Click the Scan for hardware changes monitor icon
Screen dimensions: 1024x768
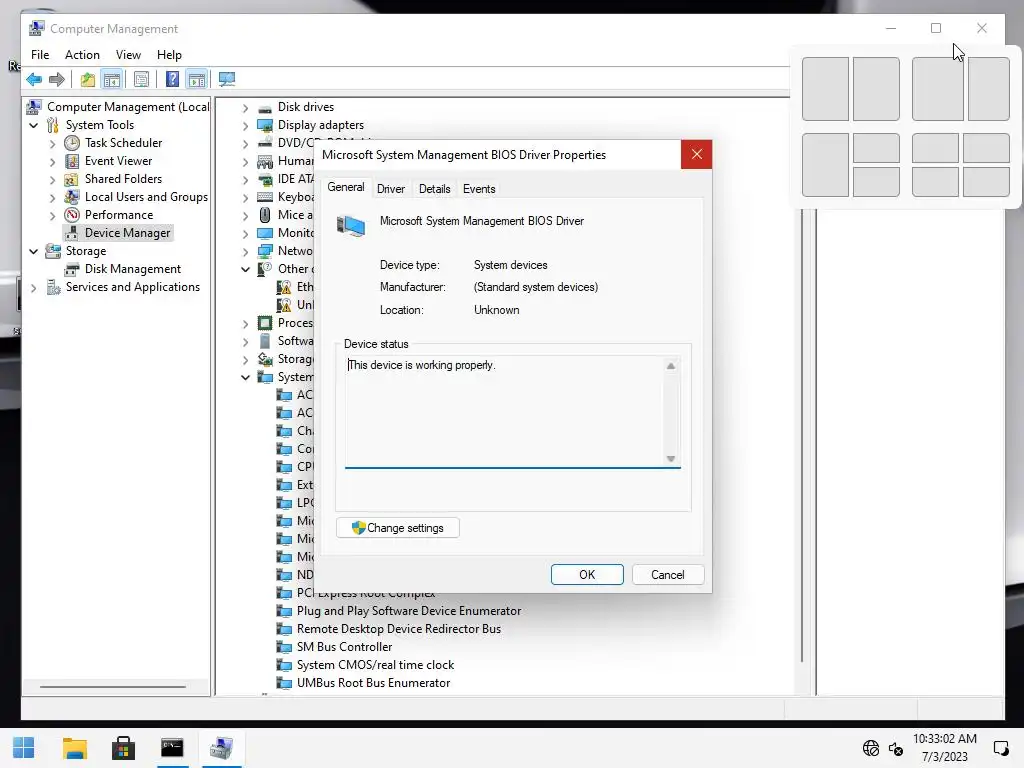pyautogui.click(x=227, y=80)
